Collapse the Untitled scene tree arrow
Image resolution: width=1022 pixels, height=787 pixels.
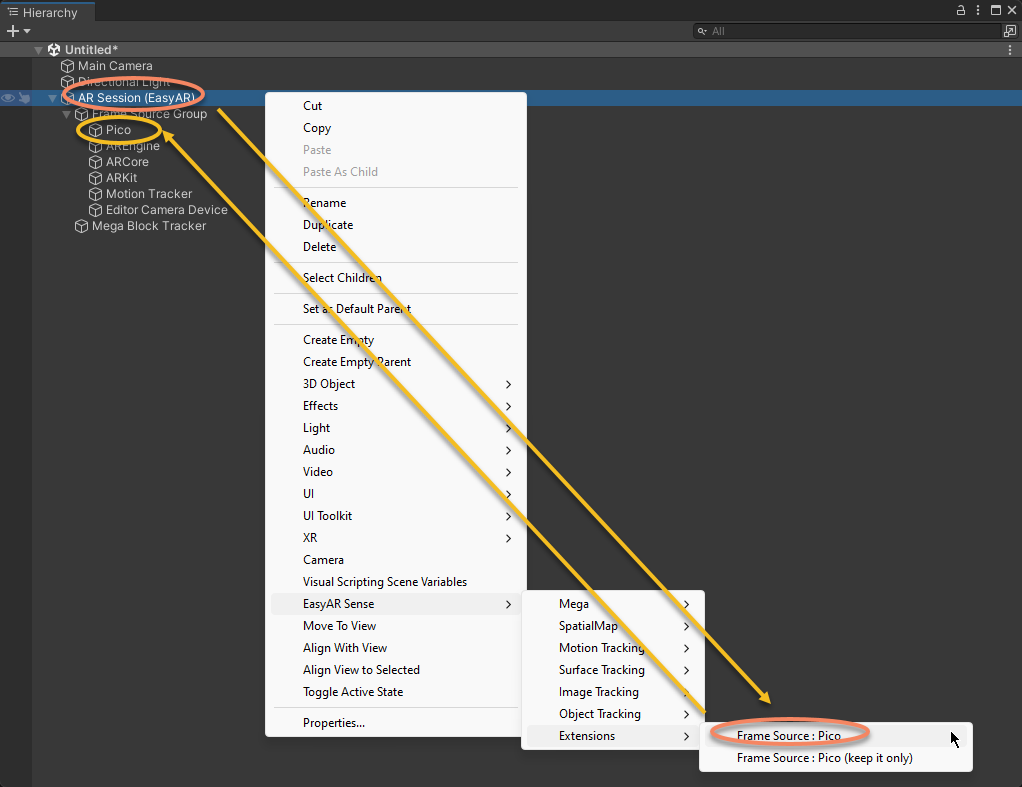(x=39, y=50)
